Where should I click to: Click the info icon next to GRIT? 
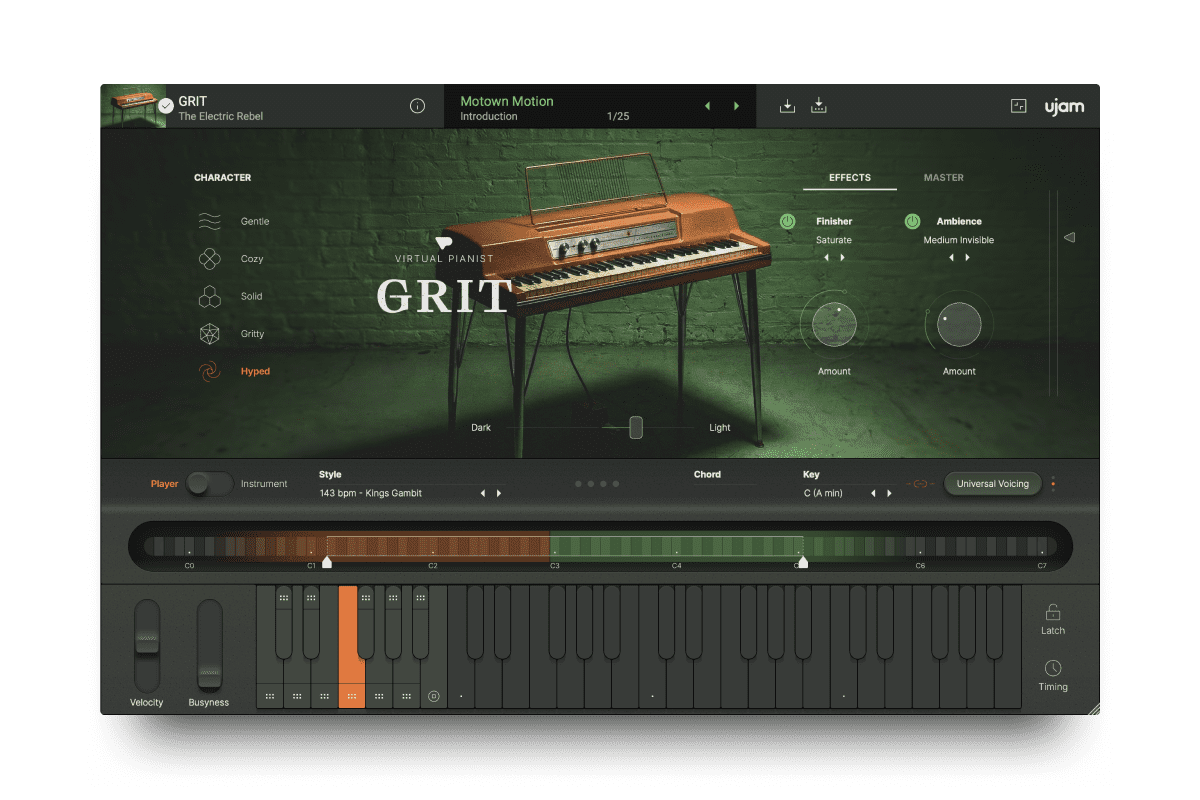point(417,105)
